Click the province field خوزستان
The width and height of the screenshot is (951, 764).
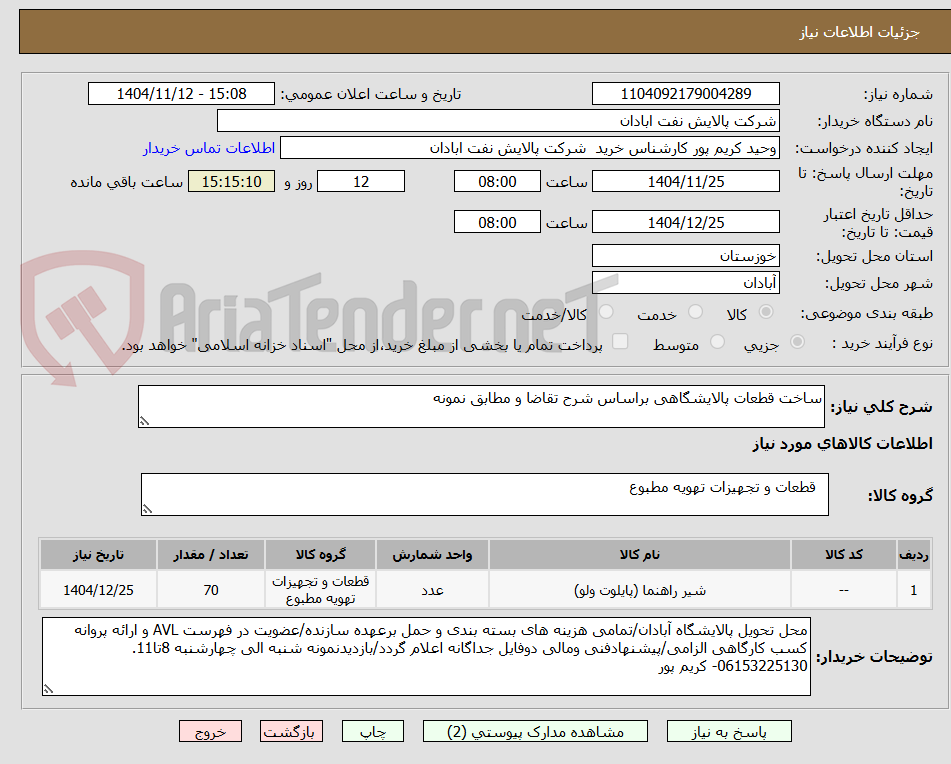(685, 256)
